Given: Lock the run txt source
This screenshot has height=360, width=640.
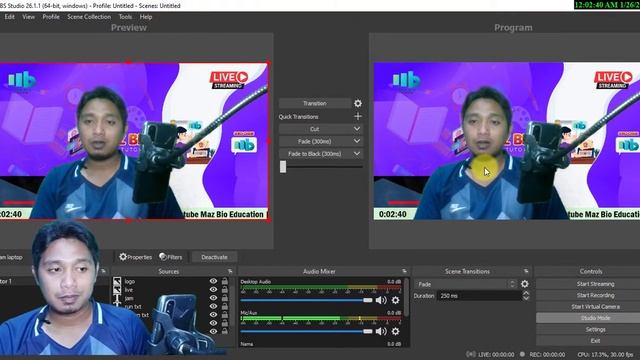Looking at the screenshot, I should pos(225,307).
